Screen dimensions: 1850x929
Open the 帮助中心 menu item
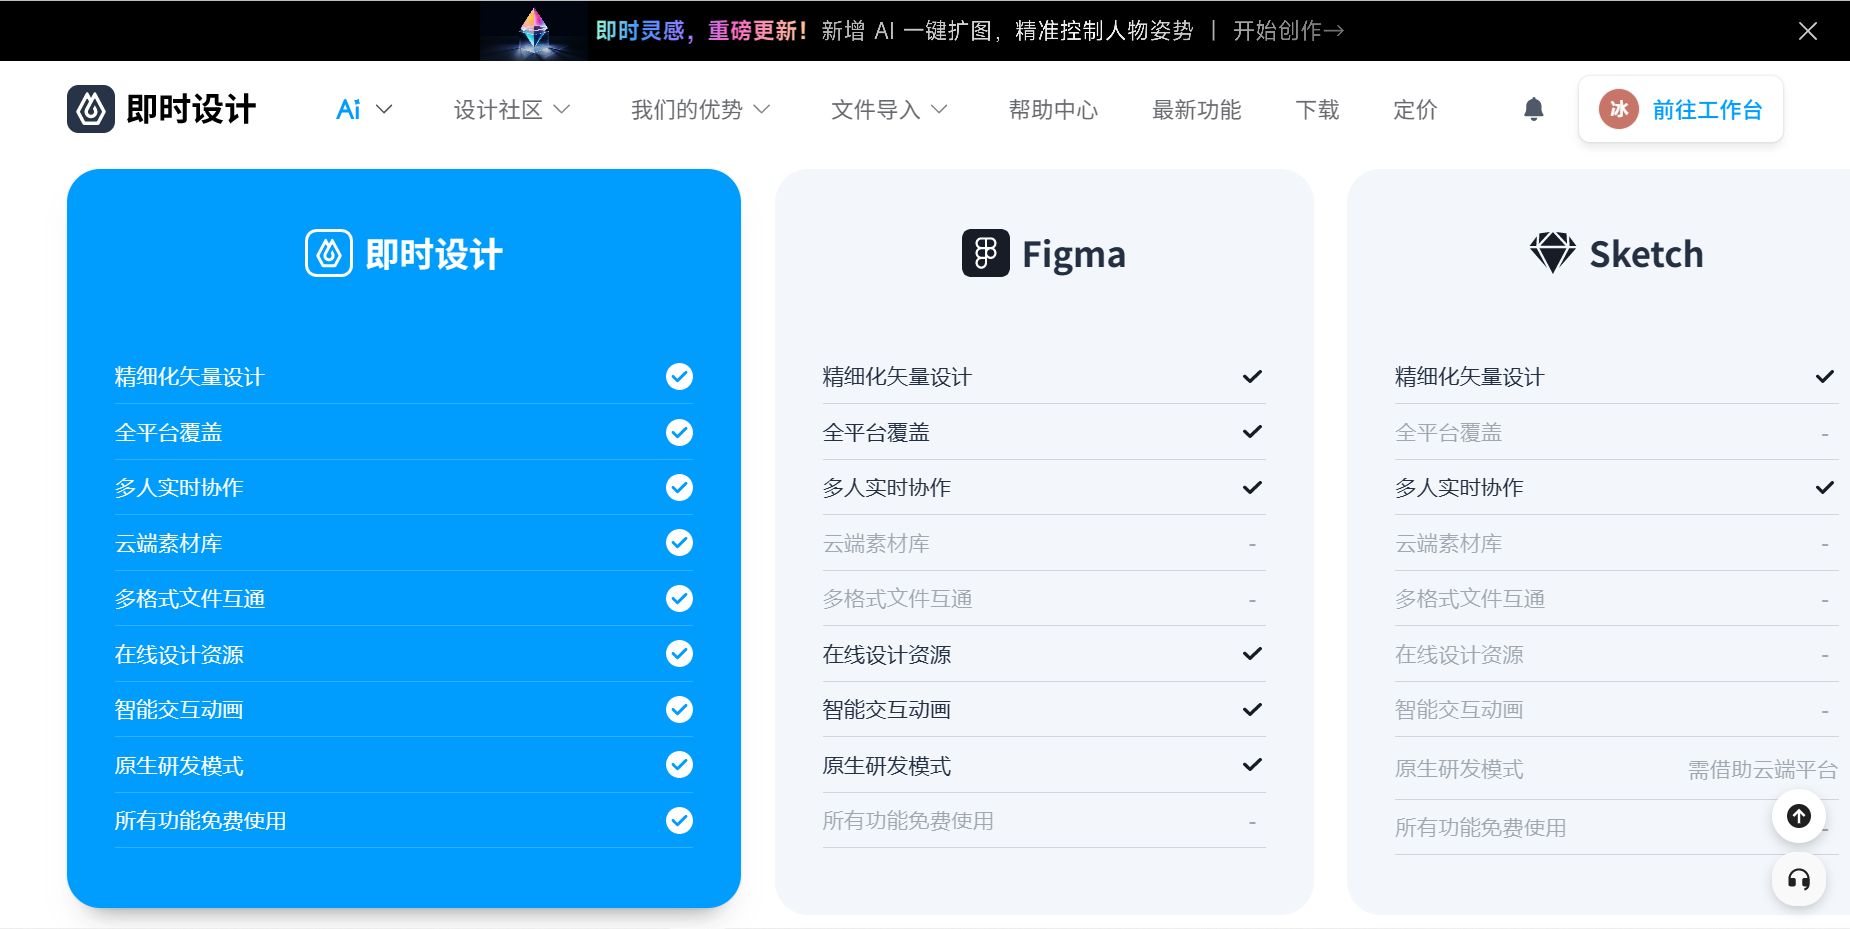[x=1053, y=109]
